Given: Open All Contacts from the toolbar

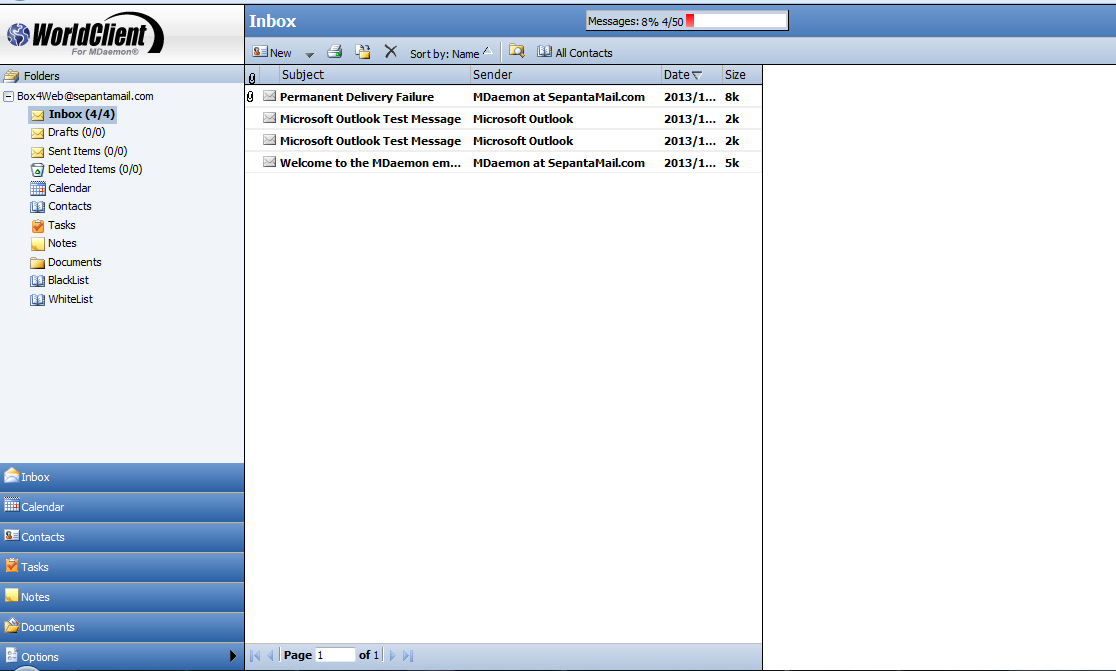Looking at the screenshot, I should pos(574,53).
